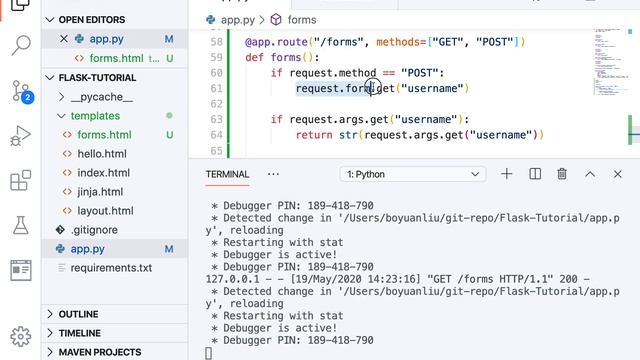The width and height of the screenshot is (640, 360).
Task: Open the terminal panel more actions ellipsis
Action: point(273,174)
